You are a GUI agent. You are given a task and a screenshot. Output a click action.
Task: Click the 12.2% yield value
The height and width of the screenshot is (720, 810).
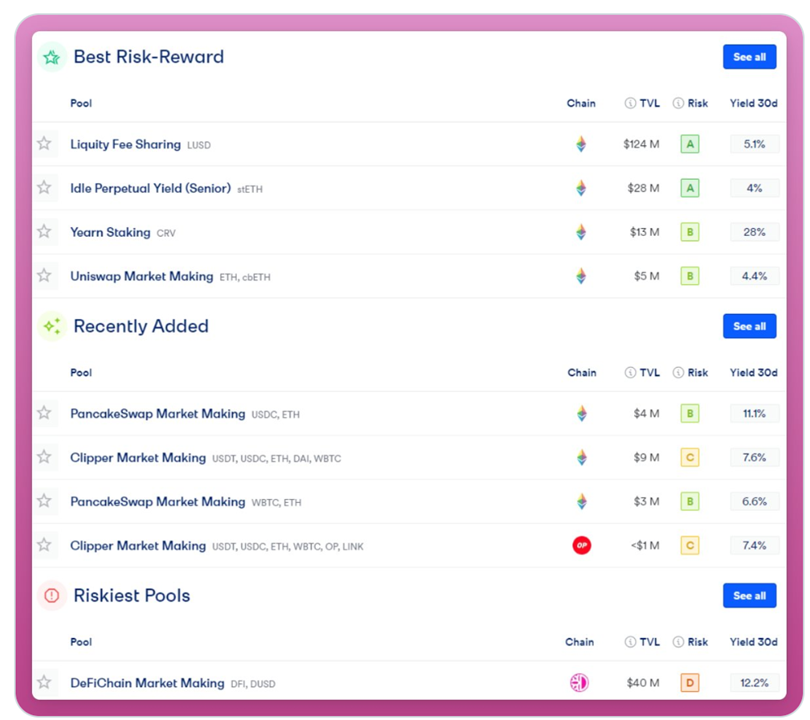coord(754,683)
